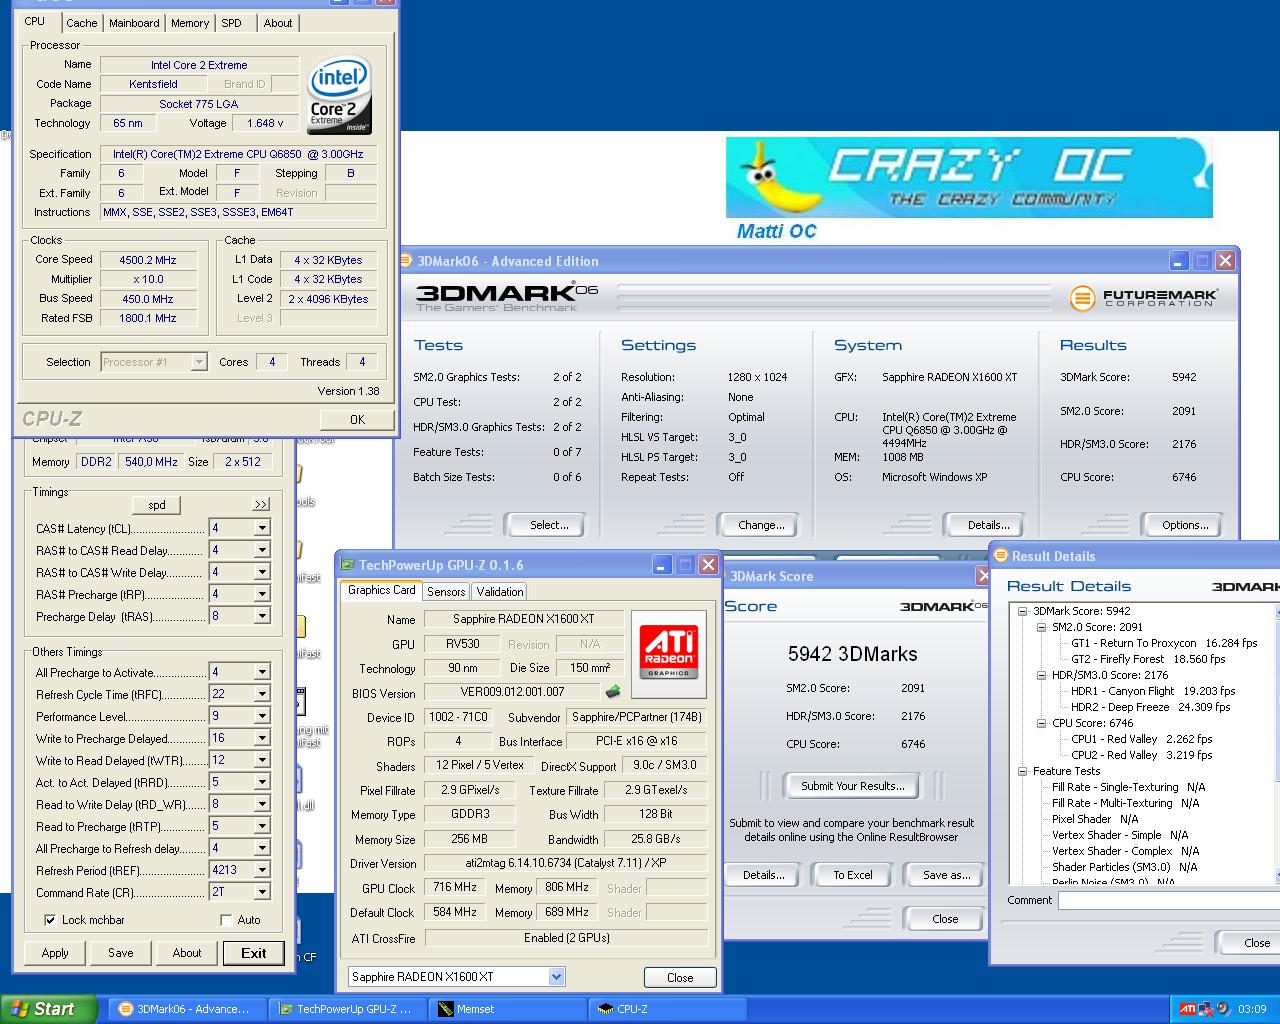
Task: Open the RAS# to CAS# Read Delay dropdown
Action: (262, 550)
